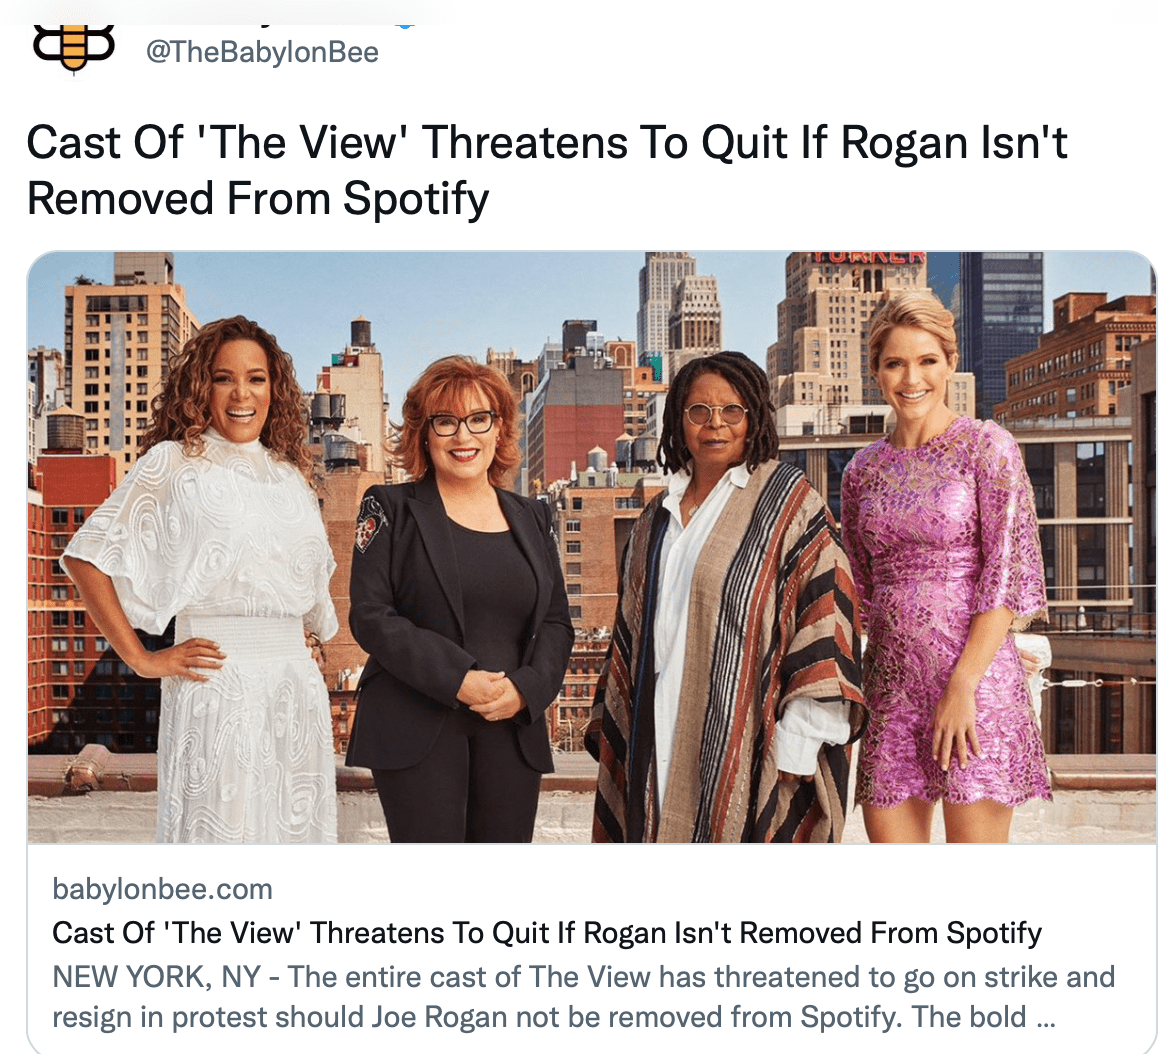Open the bold article title below the photo
This screenshot has height=1054, width=1158.
[547, 933]
